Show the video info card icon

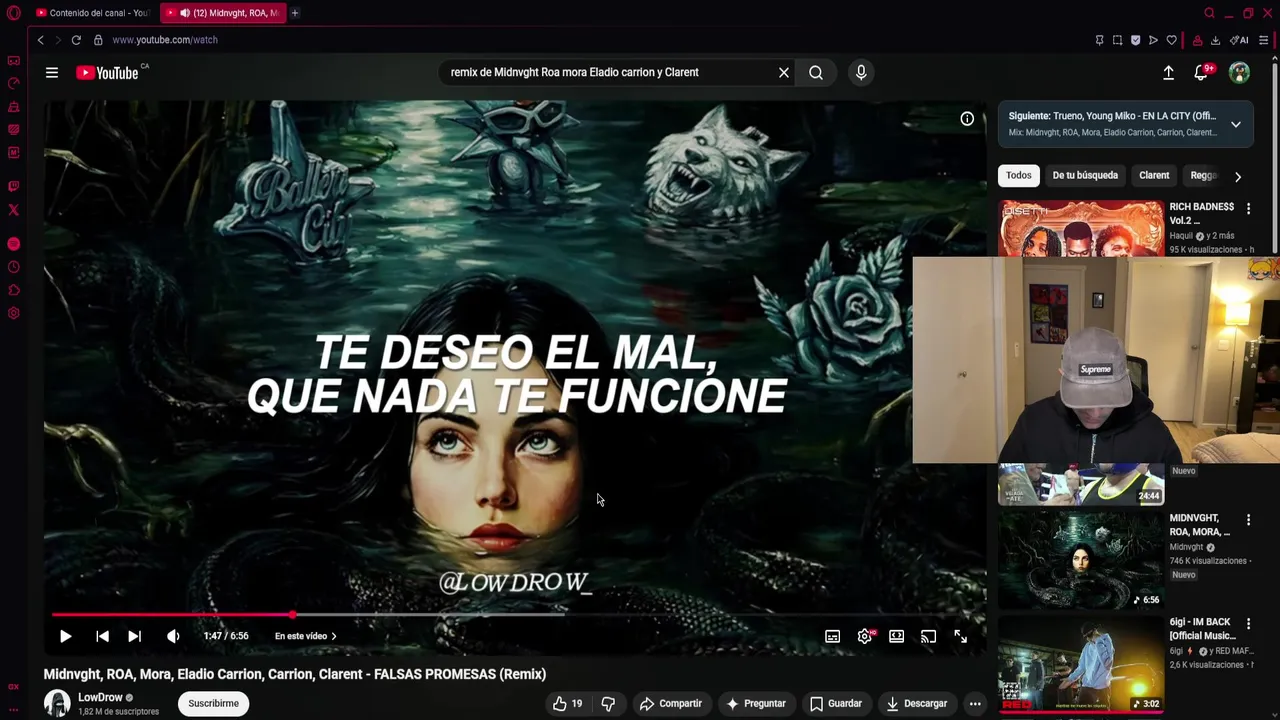(967, 119)
